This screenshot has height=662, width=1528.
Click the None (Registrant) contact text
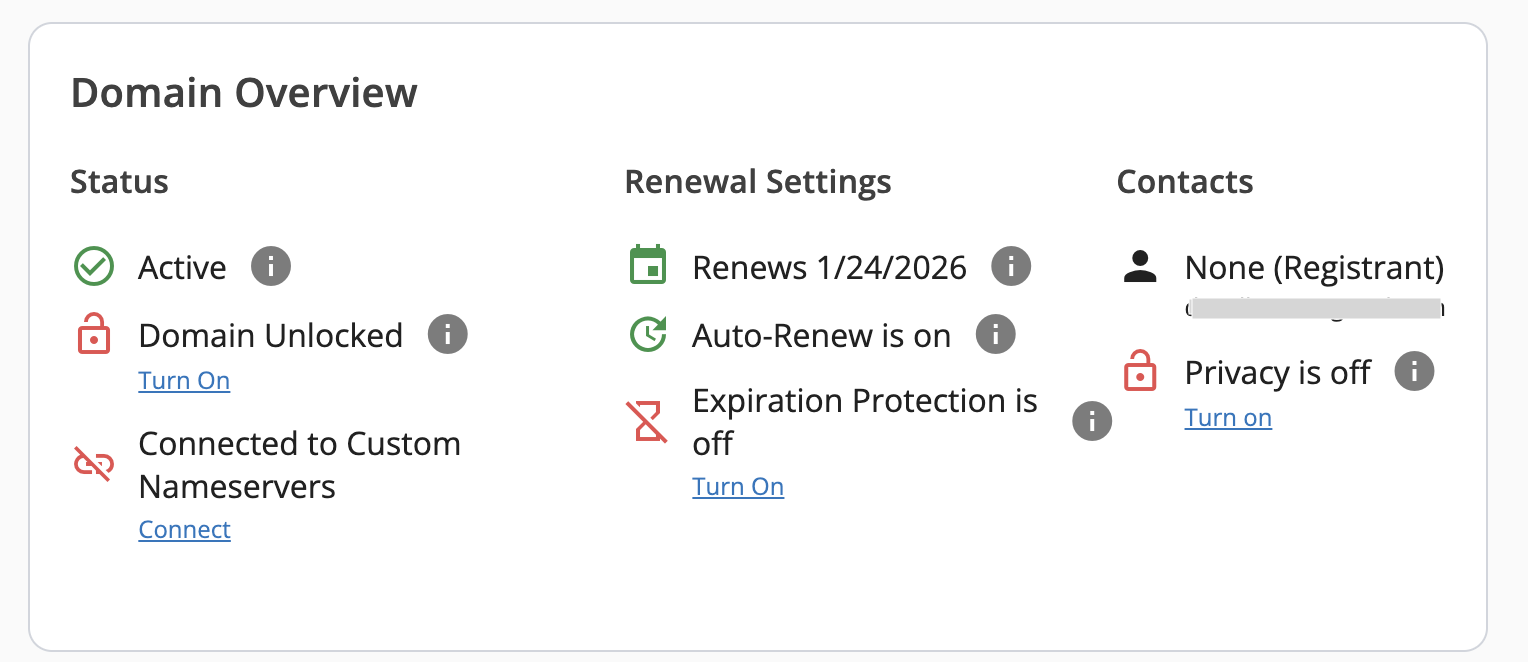(x=1314, y=268)
